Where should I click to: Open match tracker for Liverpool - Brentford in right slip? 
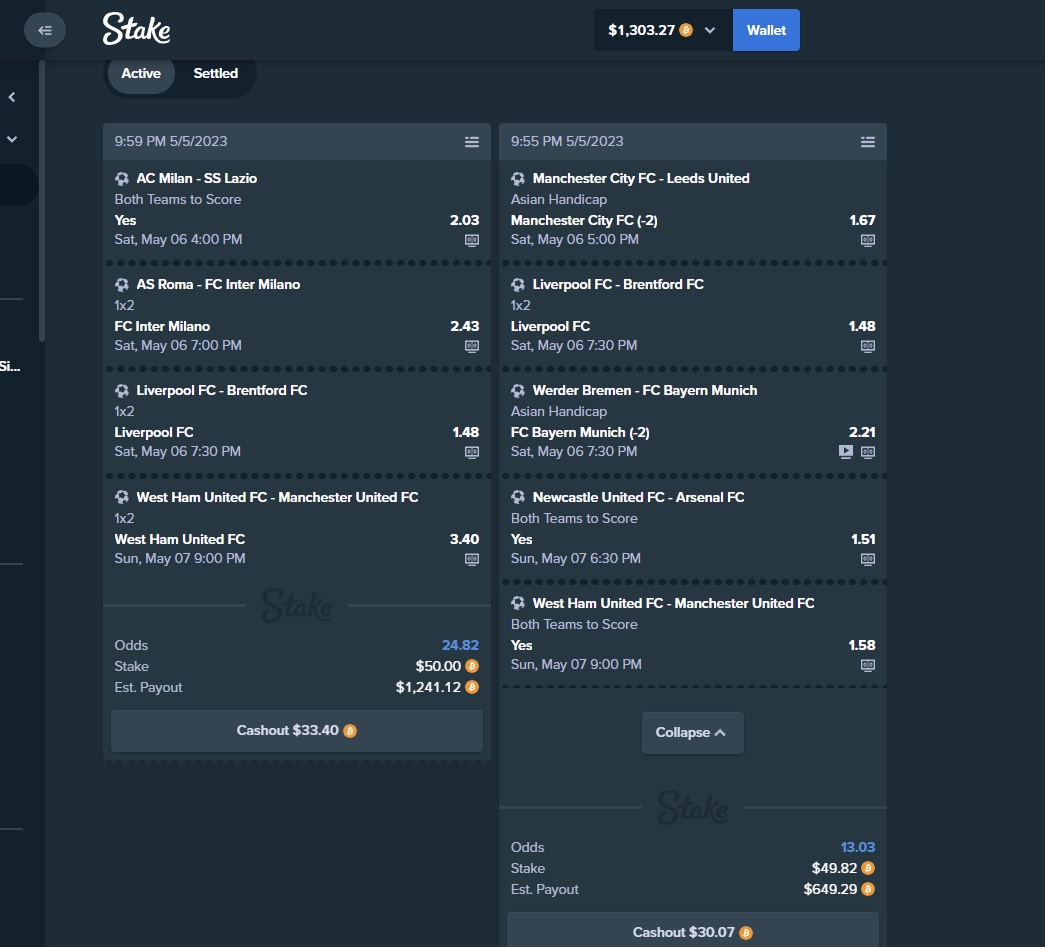(868, 346)
